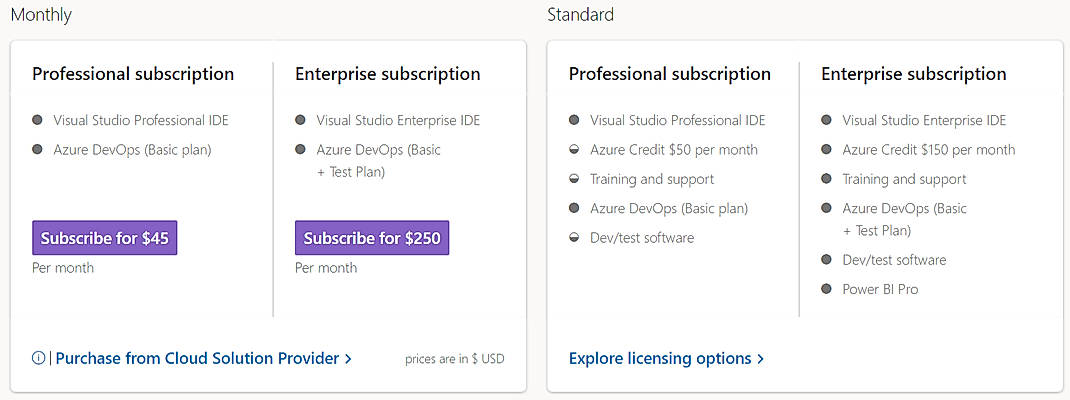
Task: Click the chevron after Cloud Solution Provider
Action: coord(348,358)
